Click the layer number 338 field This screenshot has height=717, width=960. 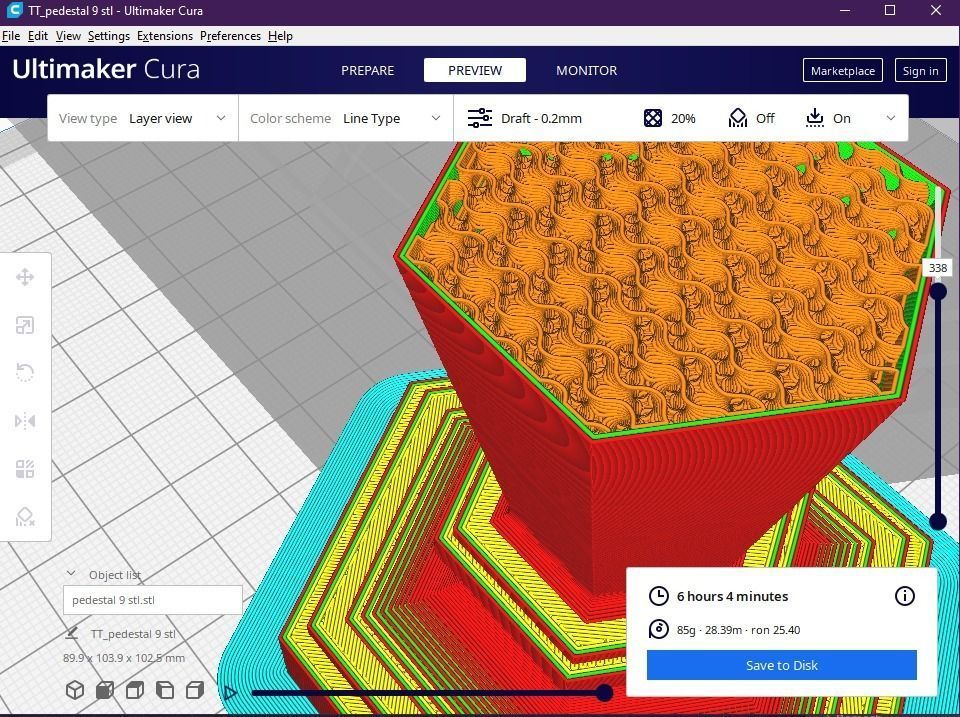pos(937,268)
